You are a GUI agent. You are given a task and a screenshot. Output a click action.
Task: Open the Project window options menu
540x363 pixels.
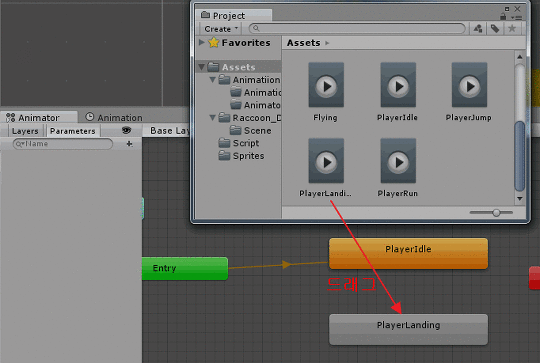516,17
